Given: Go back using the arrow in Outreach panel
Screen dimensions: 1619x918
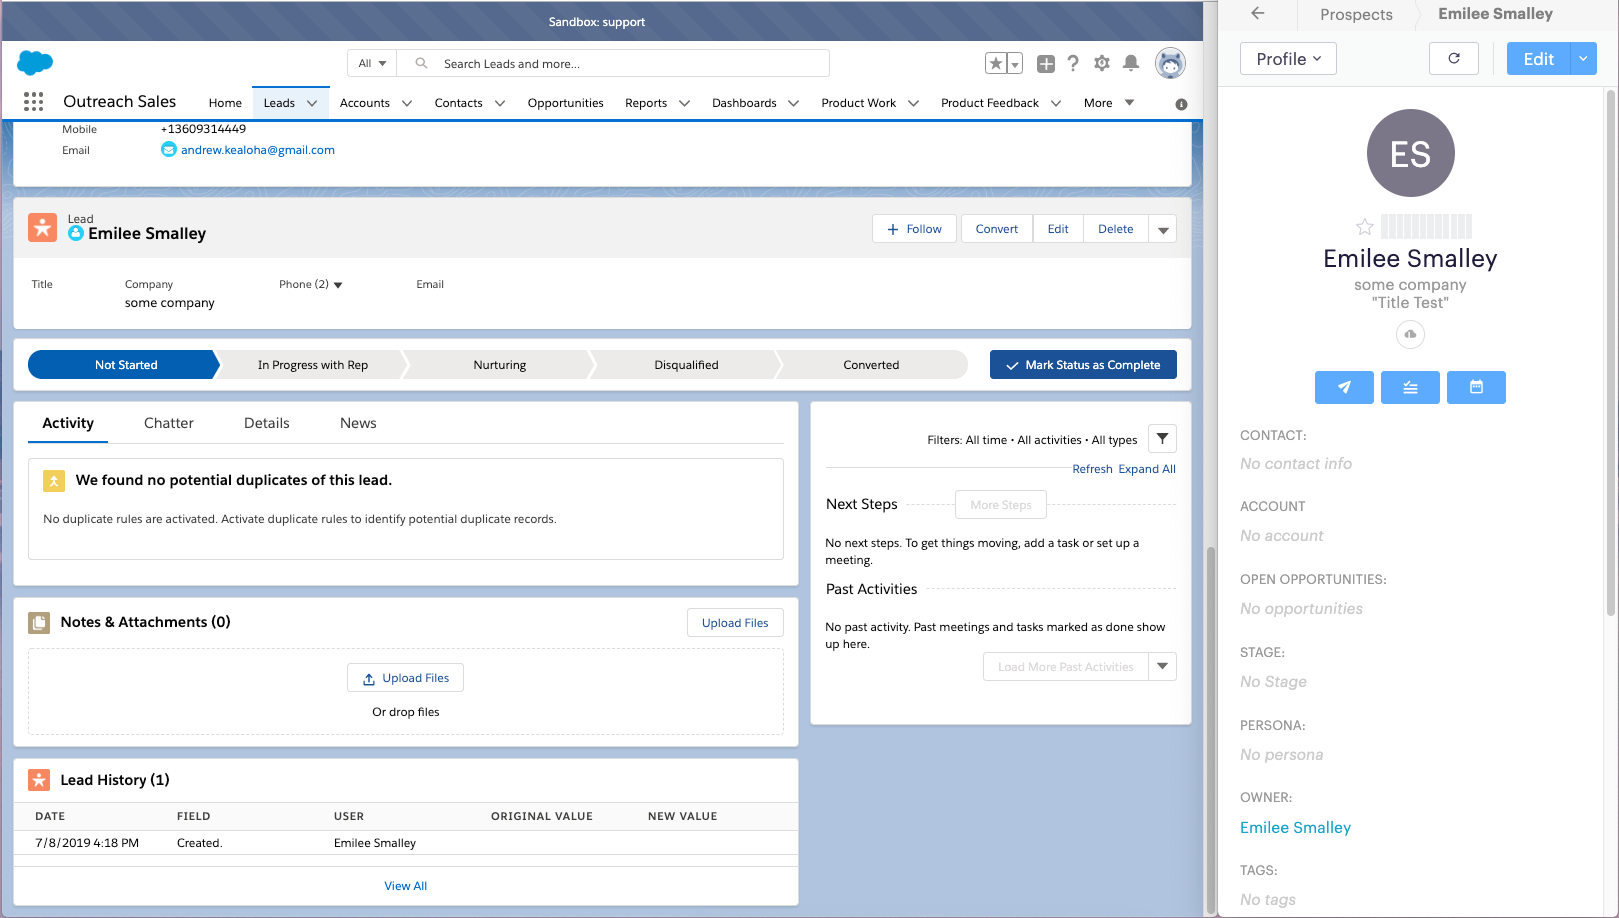Looking at the screenshot, I should tap(1258, 13).
